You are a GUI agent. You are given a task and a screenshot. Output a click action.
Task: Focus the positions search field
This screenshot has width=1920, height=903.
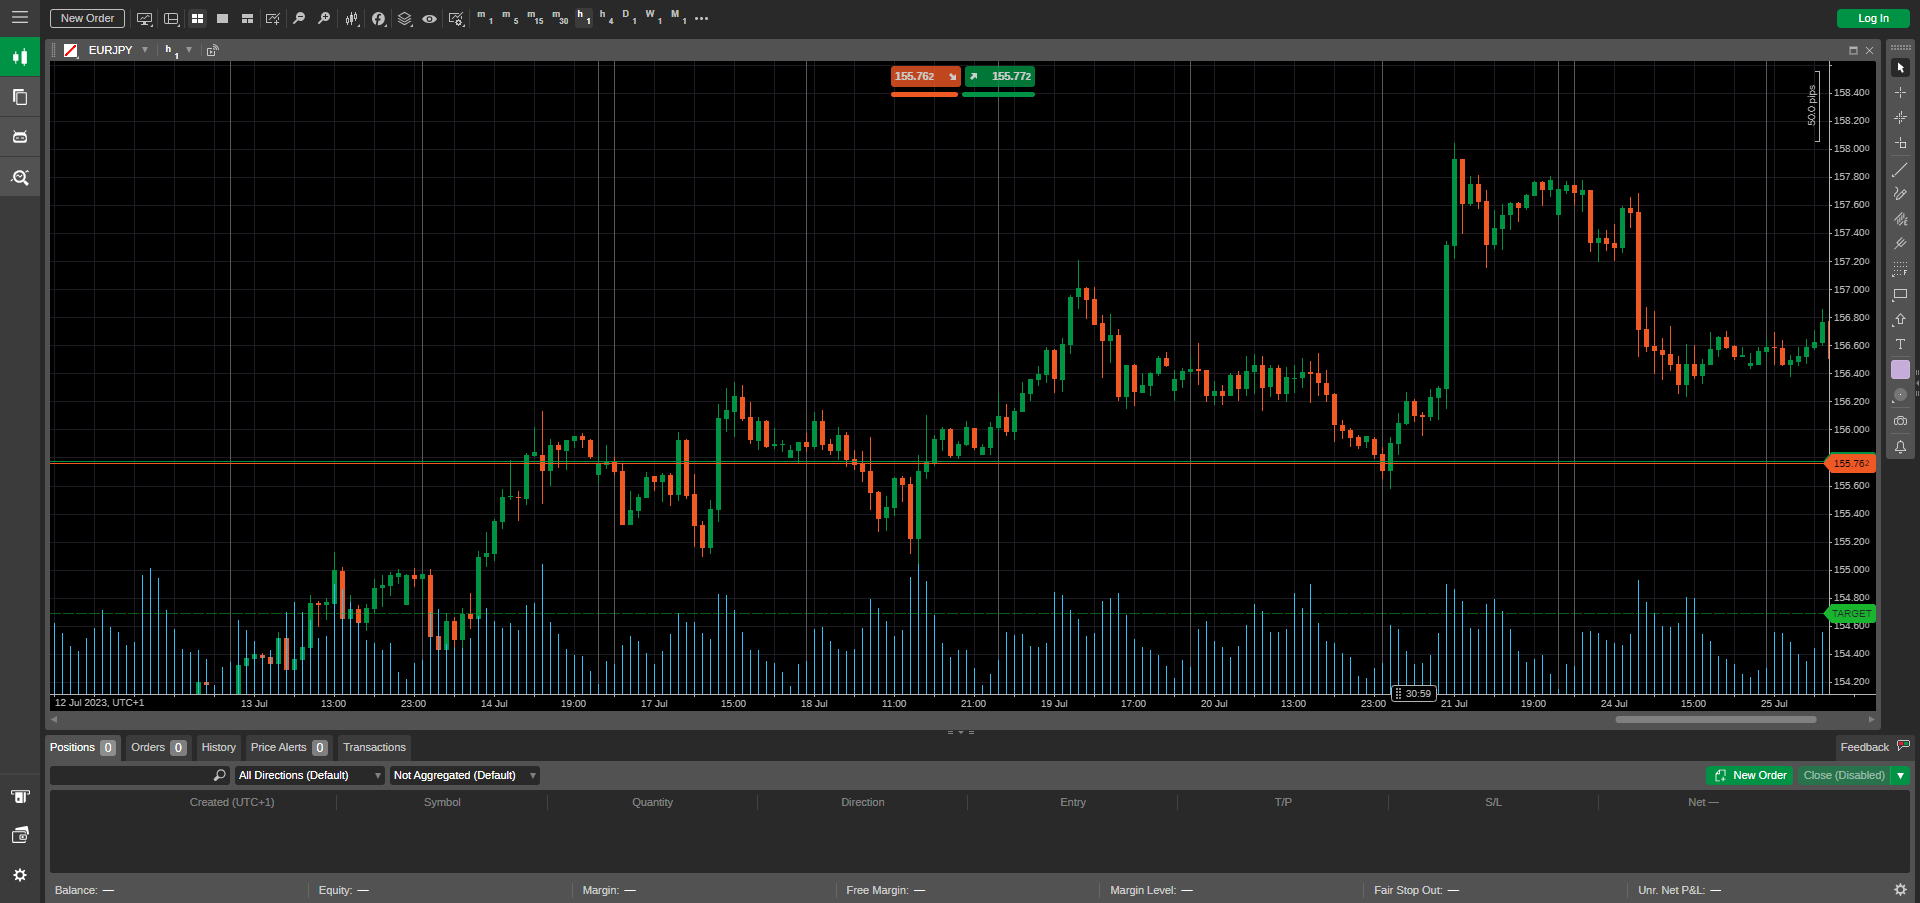pos(140,776)
